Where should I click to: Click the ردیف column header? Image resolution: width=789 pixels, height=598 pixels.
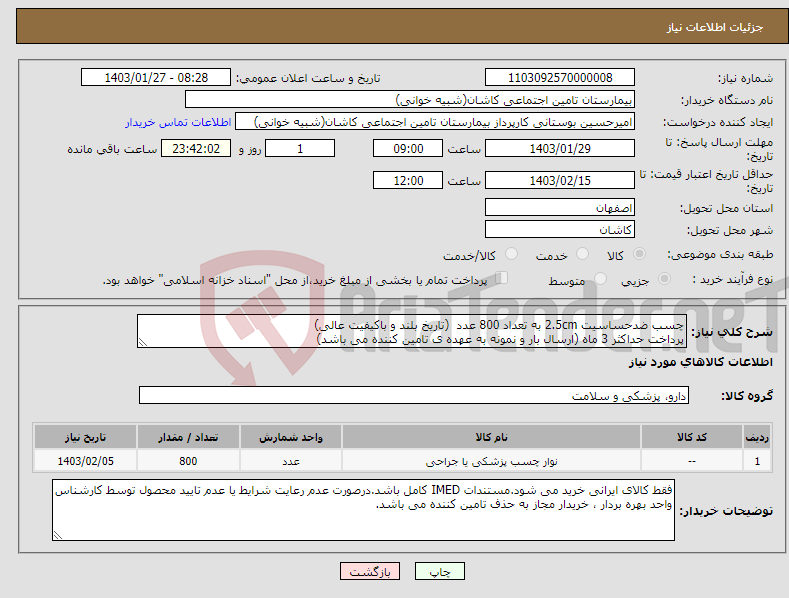click(757, 437)
